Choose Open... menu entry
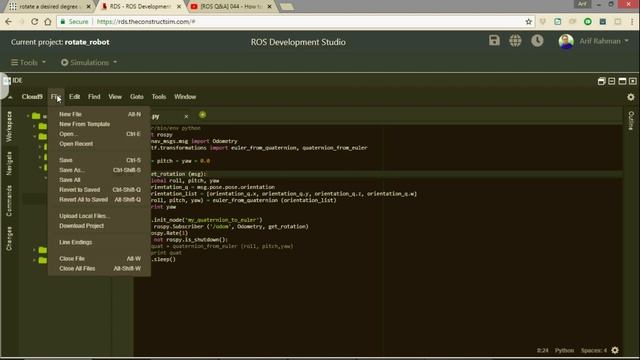Viewport: 640px width, 360px height. 100,134
